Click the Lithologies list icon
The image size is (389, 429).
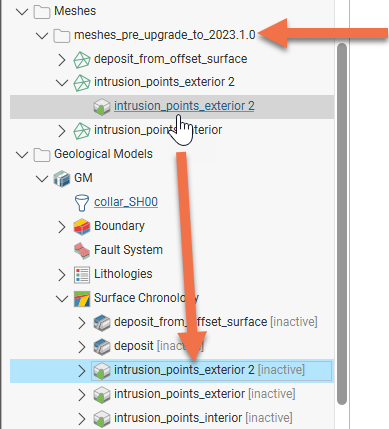(82, 275)
